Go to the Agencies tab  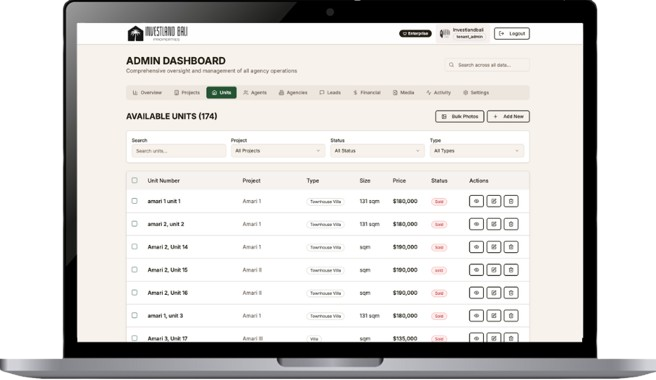(293, 92)
